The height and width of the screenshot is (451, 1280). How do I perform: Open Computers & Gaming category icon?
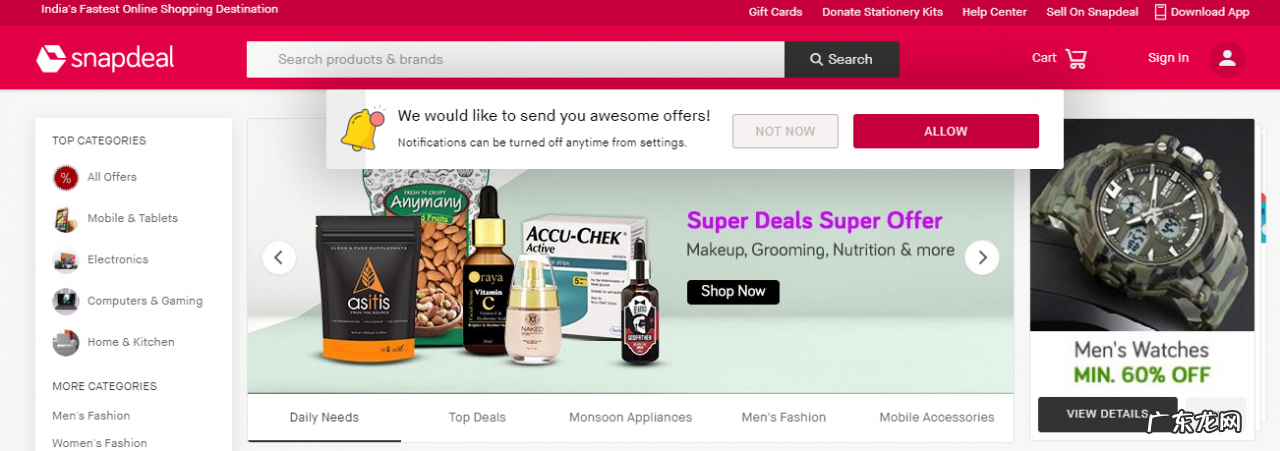[66, 301]
